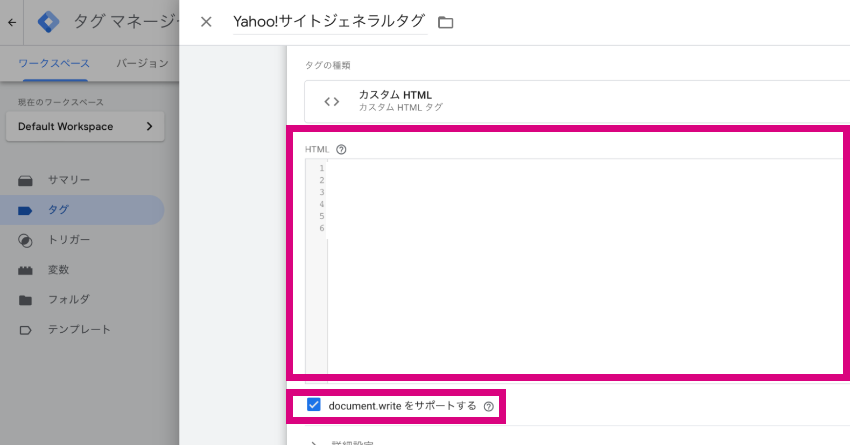Image resolution: width=850 pixels, height=445 pixels.
Task: Click the 現在のワークスペース label
Action: click(61, 102)
